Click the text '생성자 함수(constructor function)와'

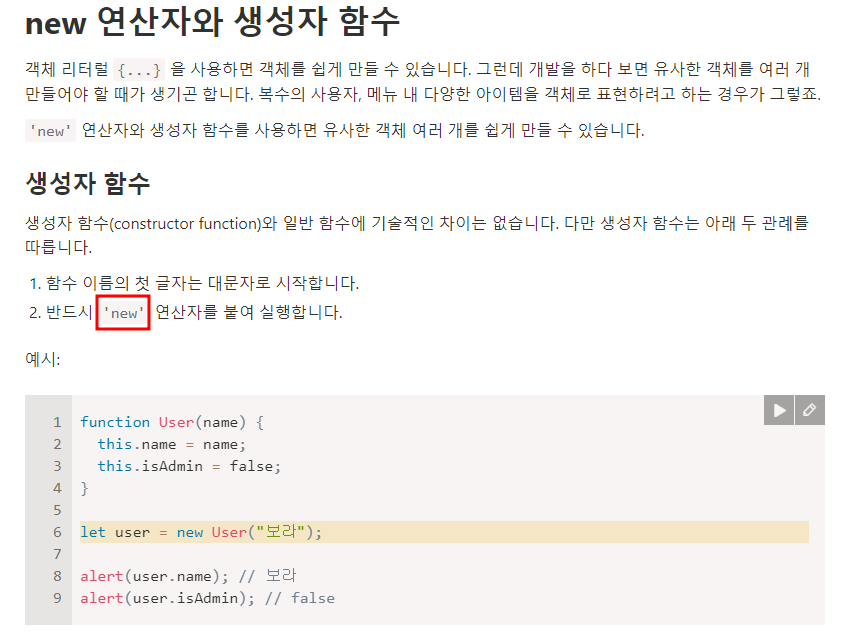(x=151, y=224)
